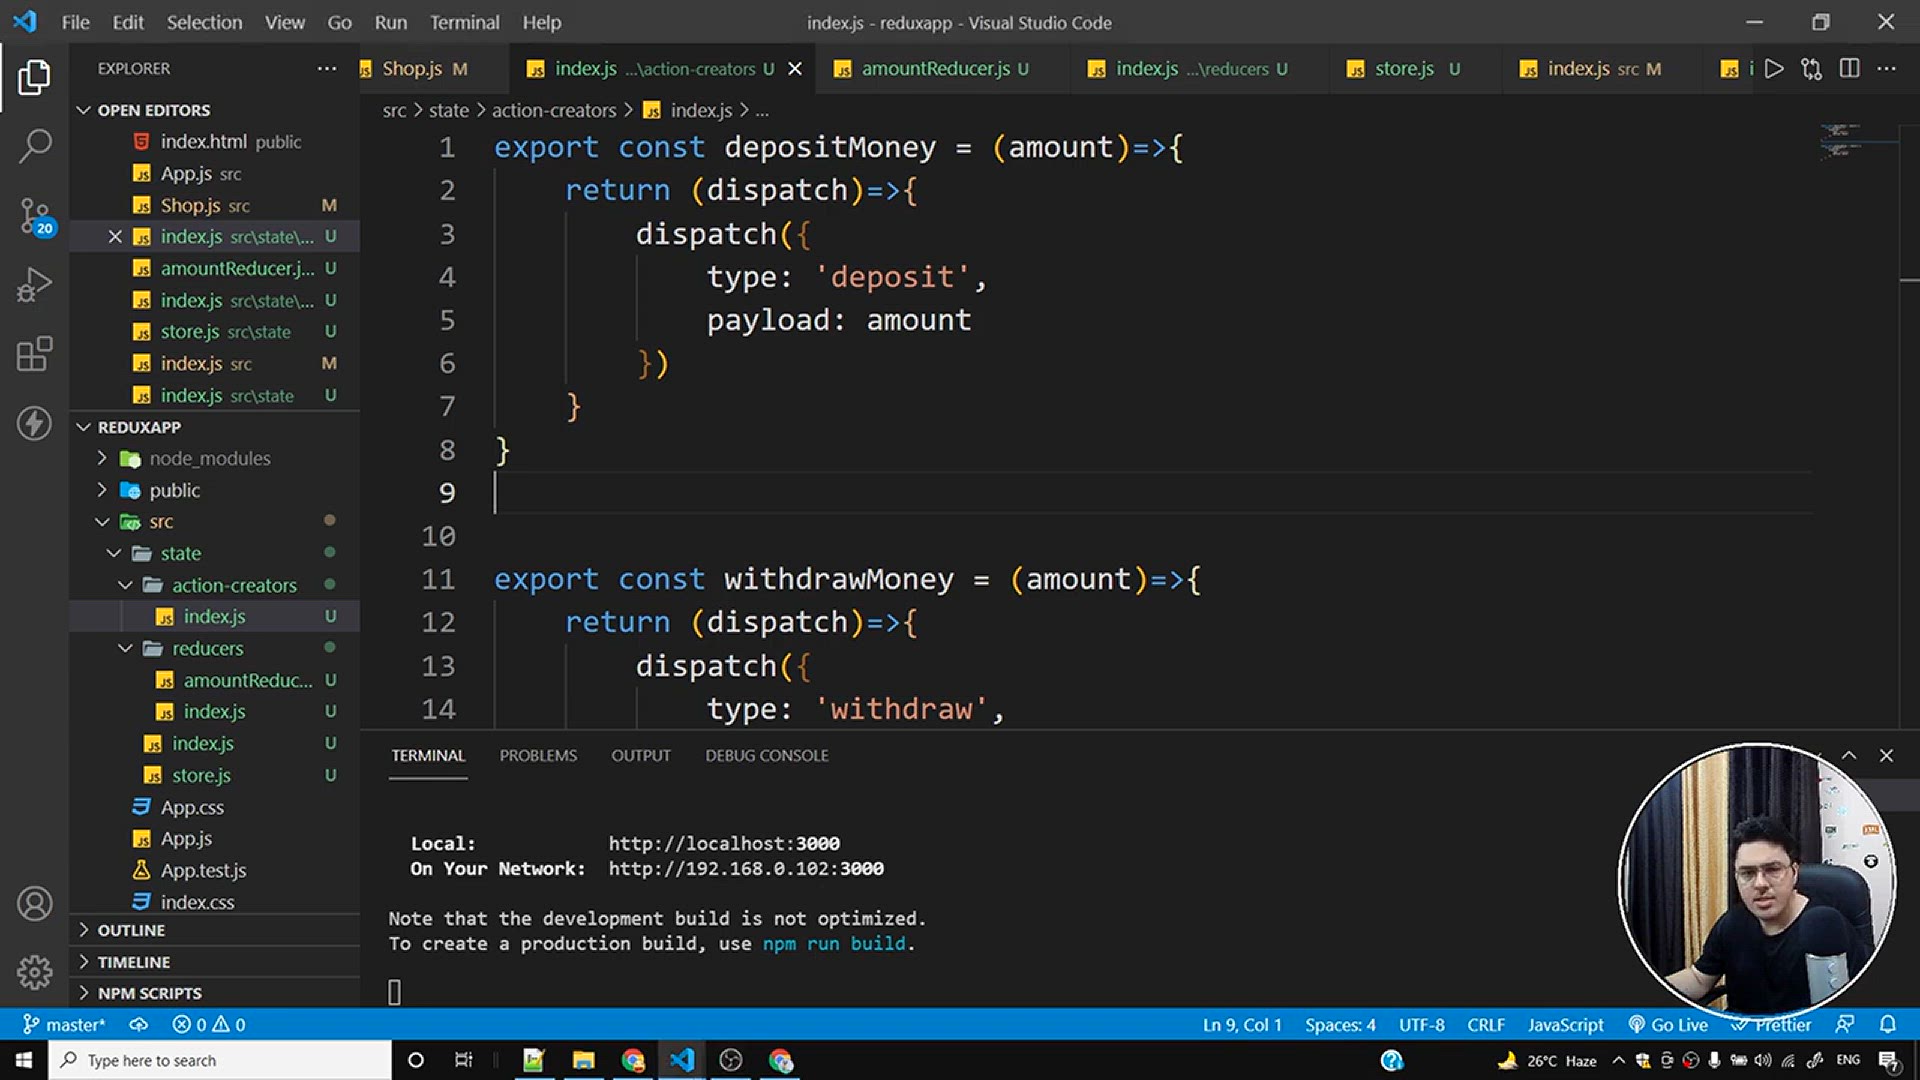The width and height of the screenshot is (1920, 1080).
Task: Open the Selection menu
Action: pos(204,22)
